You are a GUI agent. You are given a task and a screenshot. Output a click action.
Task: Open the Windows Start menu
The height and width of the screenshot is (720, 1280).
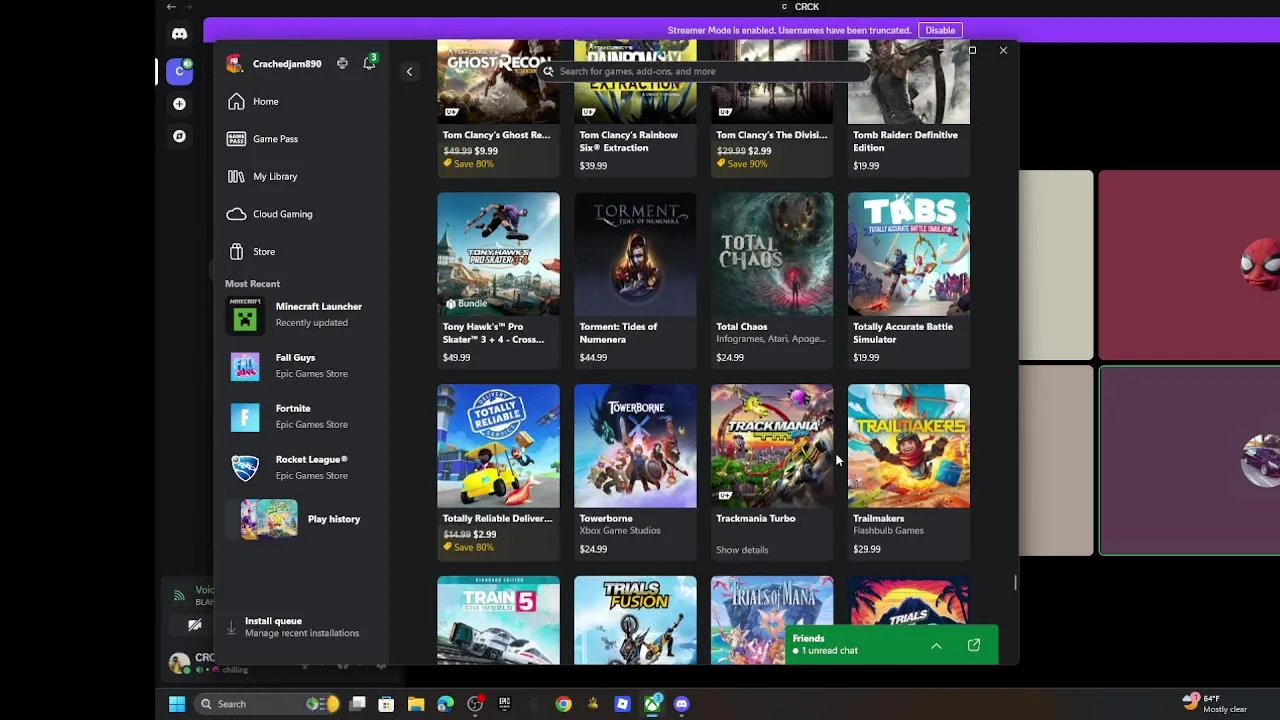[x=177, y=704]
